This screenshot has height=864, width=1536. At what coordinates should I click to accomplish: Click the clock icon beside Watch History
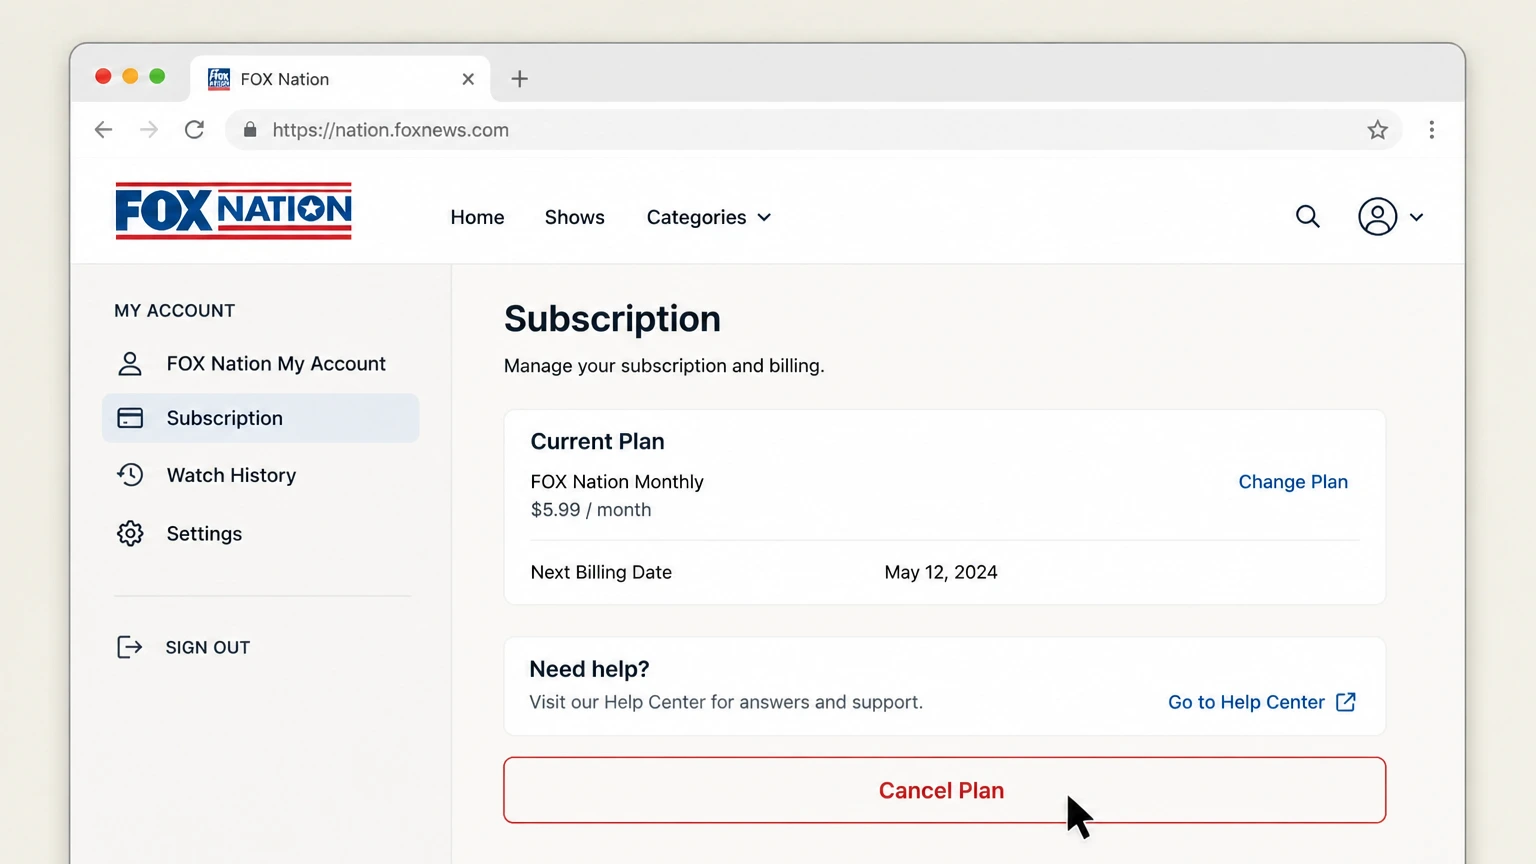[x=130, y=475]
